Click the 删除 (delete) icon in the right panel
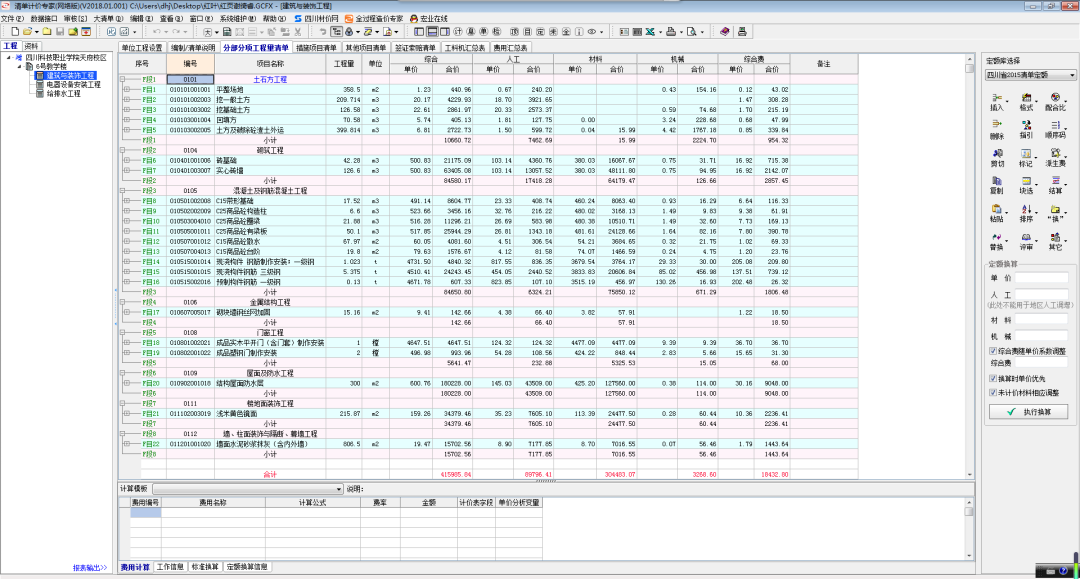 997,130
